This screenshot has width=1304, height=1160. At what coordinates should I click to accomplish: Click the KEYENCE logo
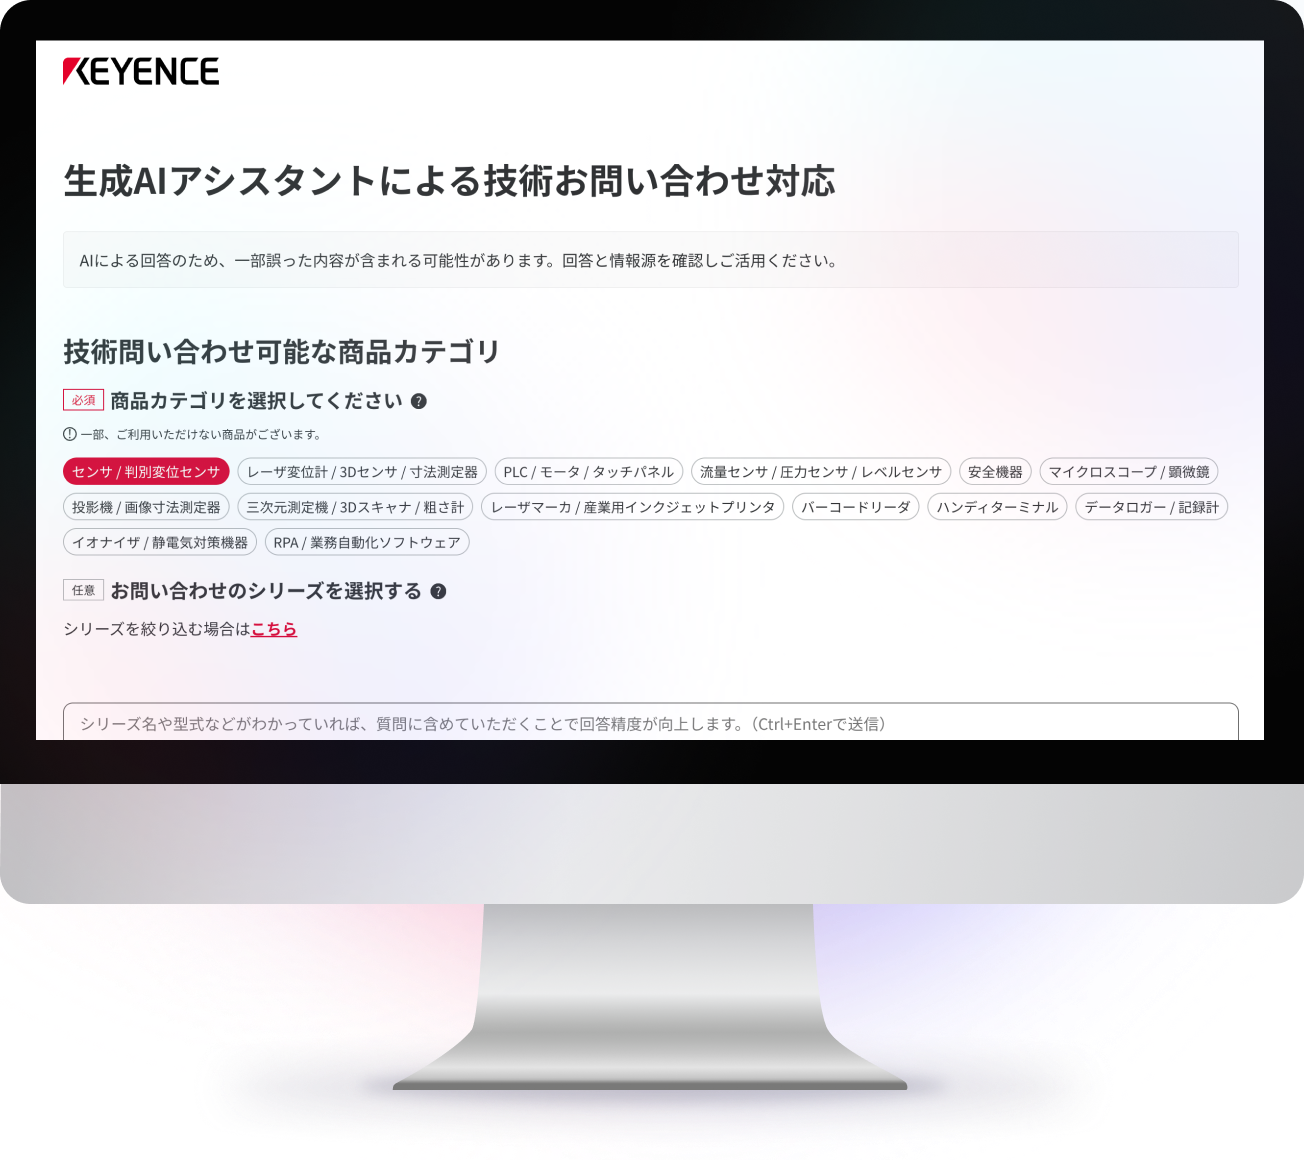(141, 71)
